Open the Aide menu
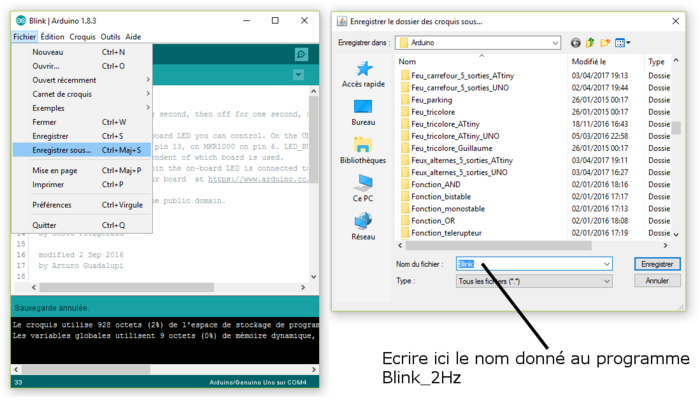 point(133,37)
